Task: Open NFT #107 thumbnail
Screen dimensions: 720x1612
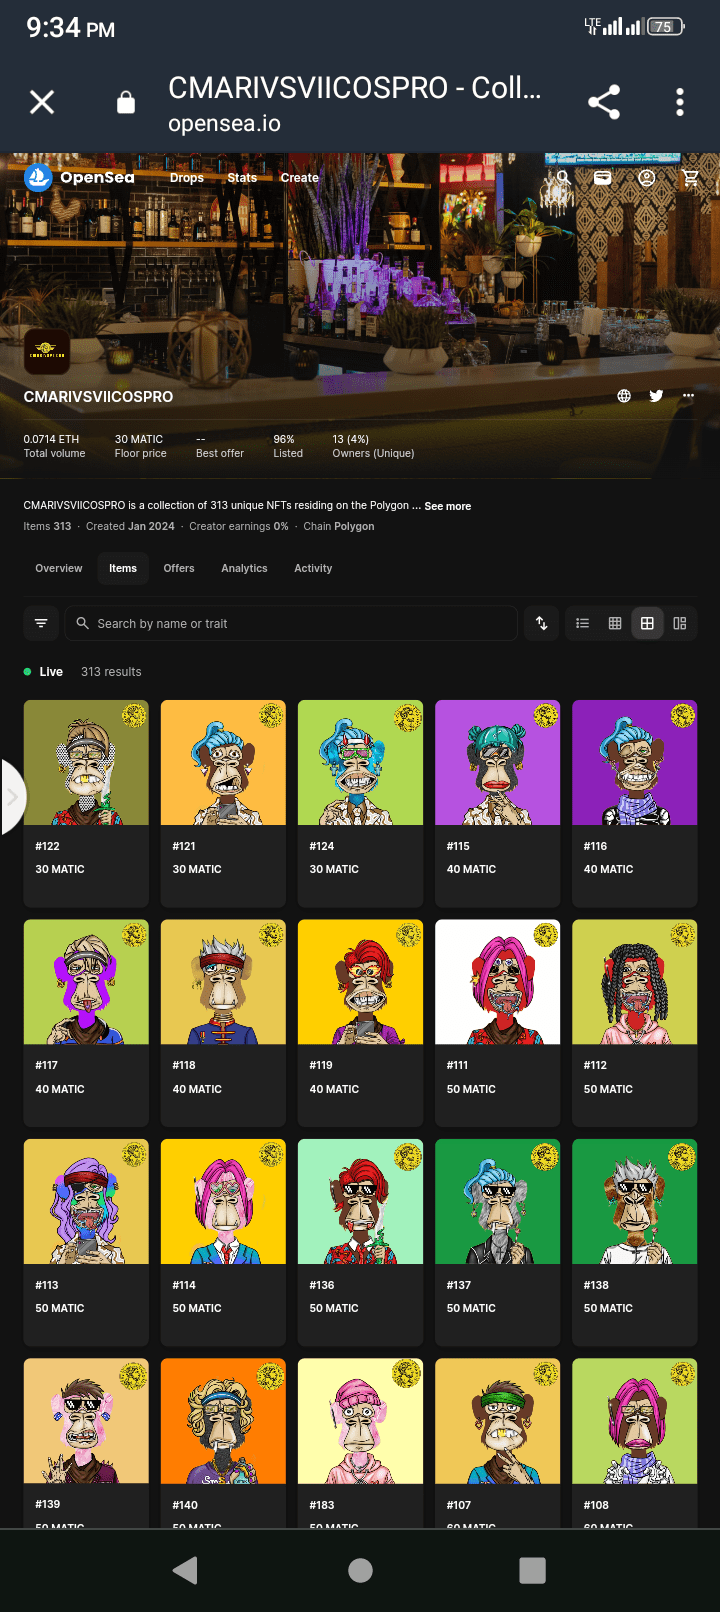Action: click(x=497, y=1421)
